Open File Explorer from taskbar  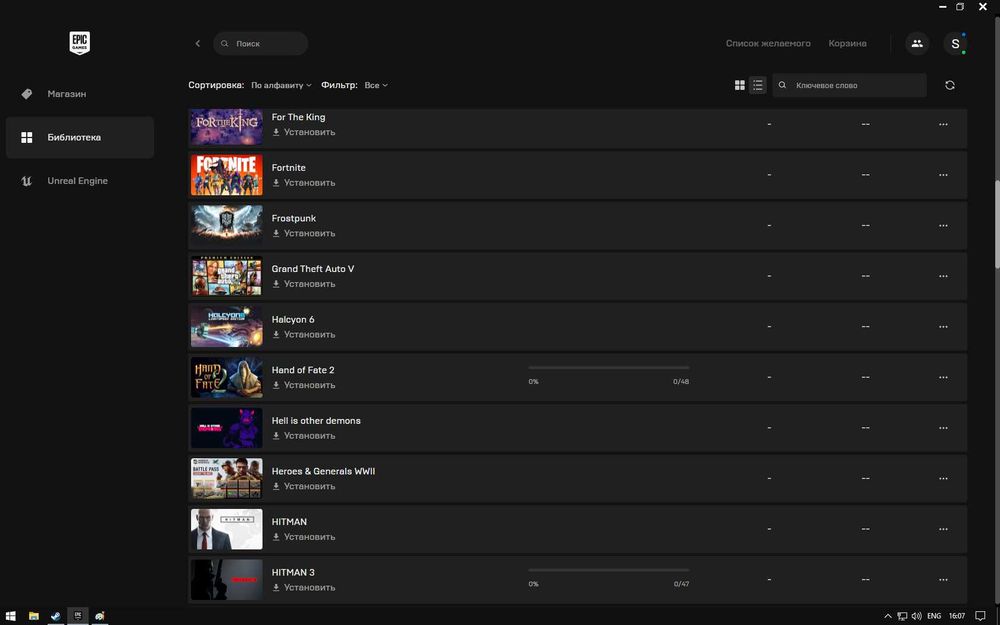33,616
